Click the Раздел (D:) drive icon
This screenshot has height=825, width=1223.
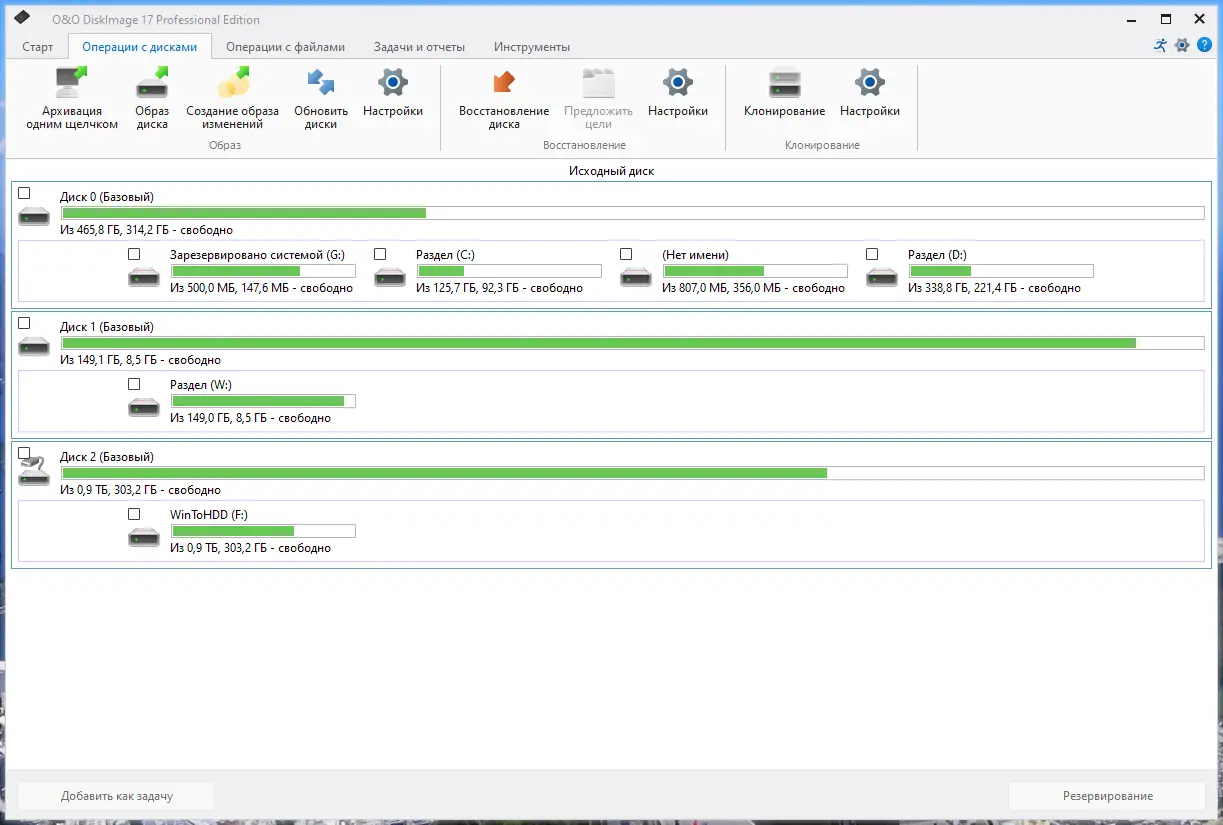coord(882,276)
